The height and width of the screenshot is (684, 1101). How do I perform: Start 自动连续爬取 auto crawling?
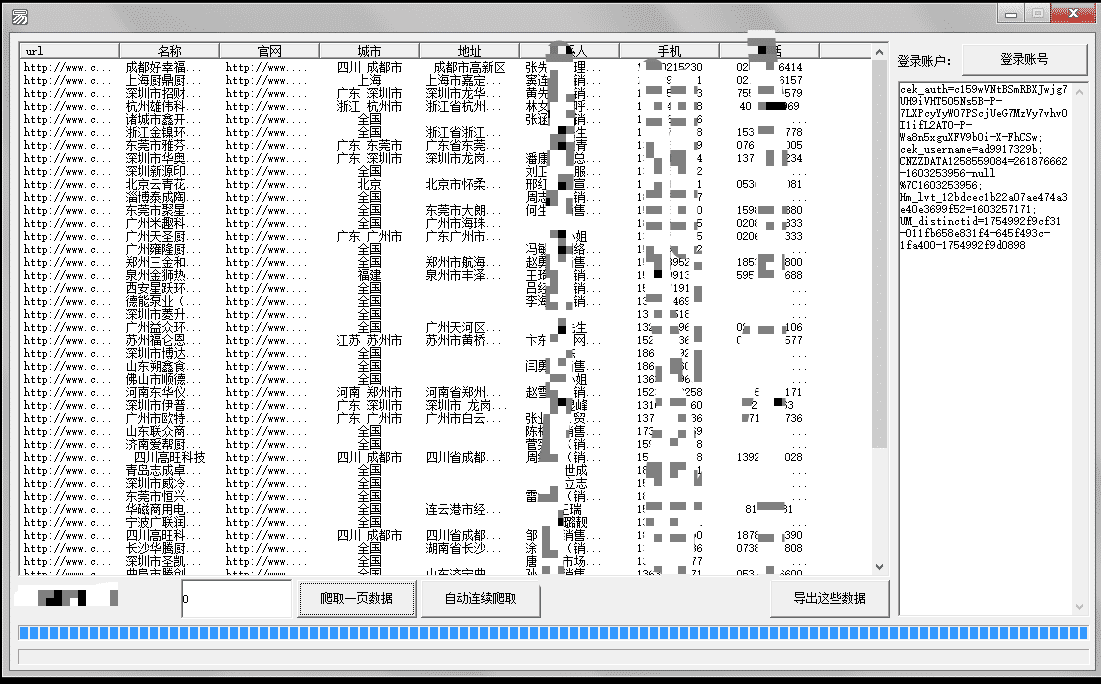[480, 599]
